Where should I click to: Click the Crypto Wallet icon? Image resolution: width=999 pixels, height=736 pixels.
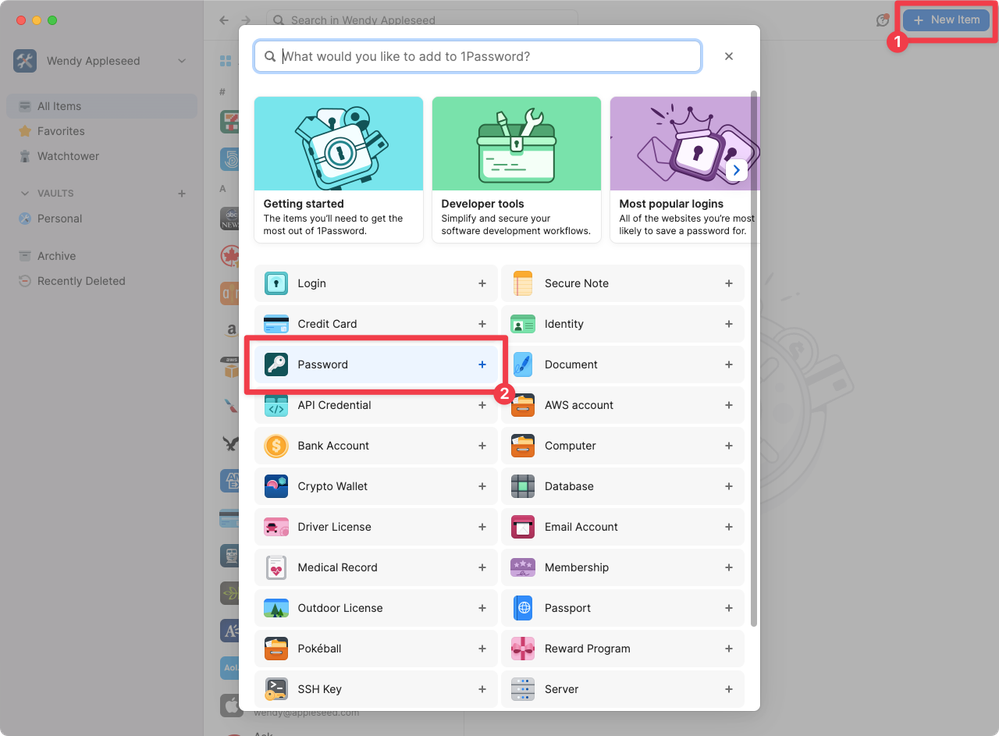pyautogui.click(x=276, y=487)
